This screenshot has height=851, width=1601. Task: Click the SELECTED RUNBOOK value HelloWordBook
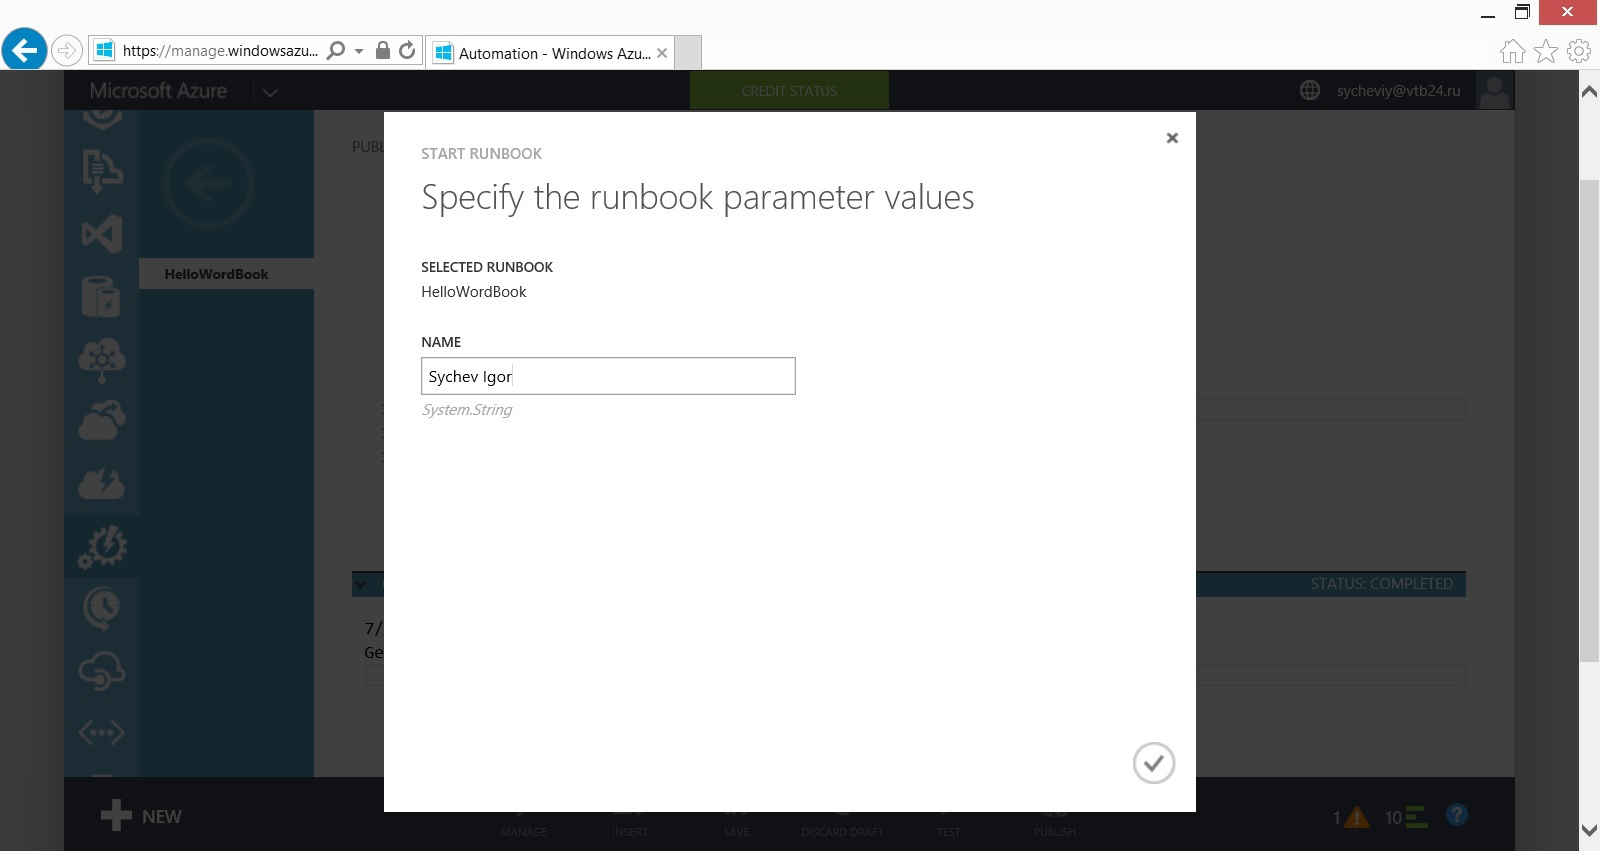click(473, 292)
